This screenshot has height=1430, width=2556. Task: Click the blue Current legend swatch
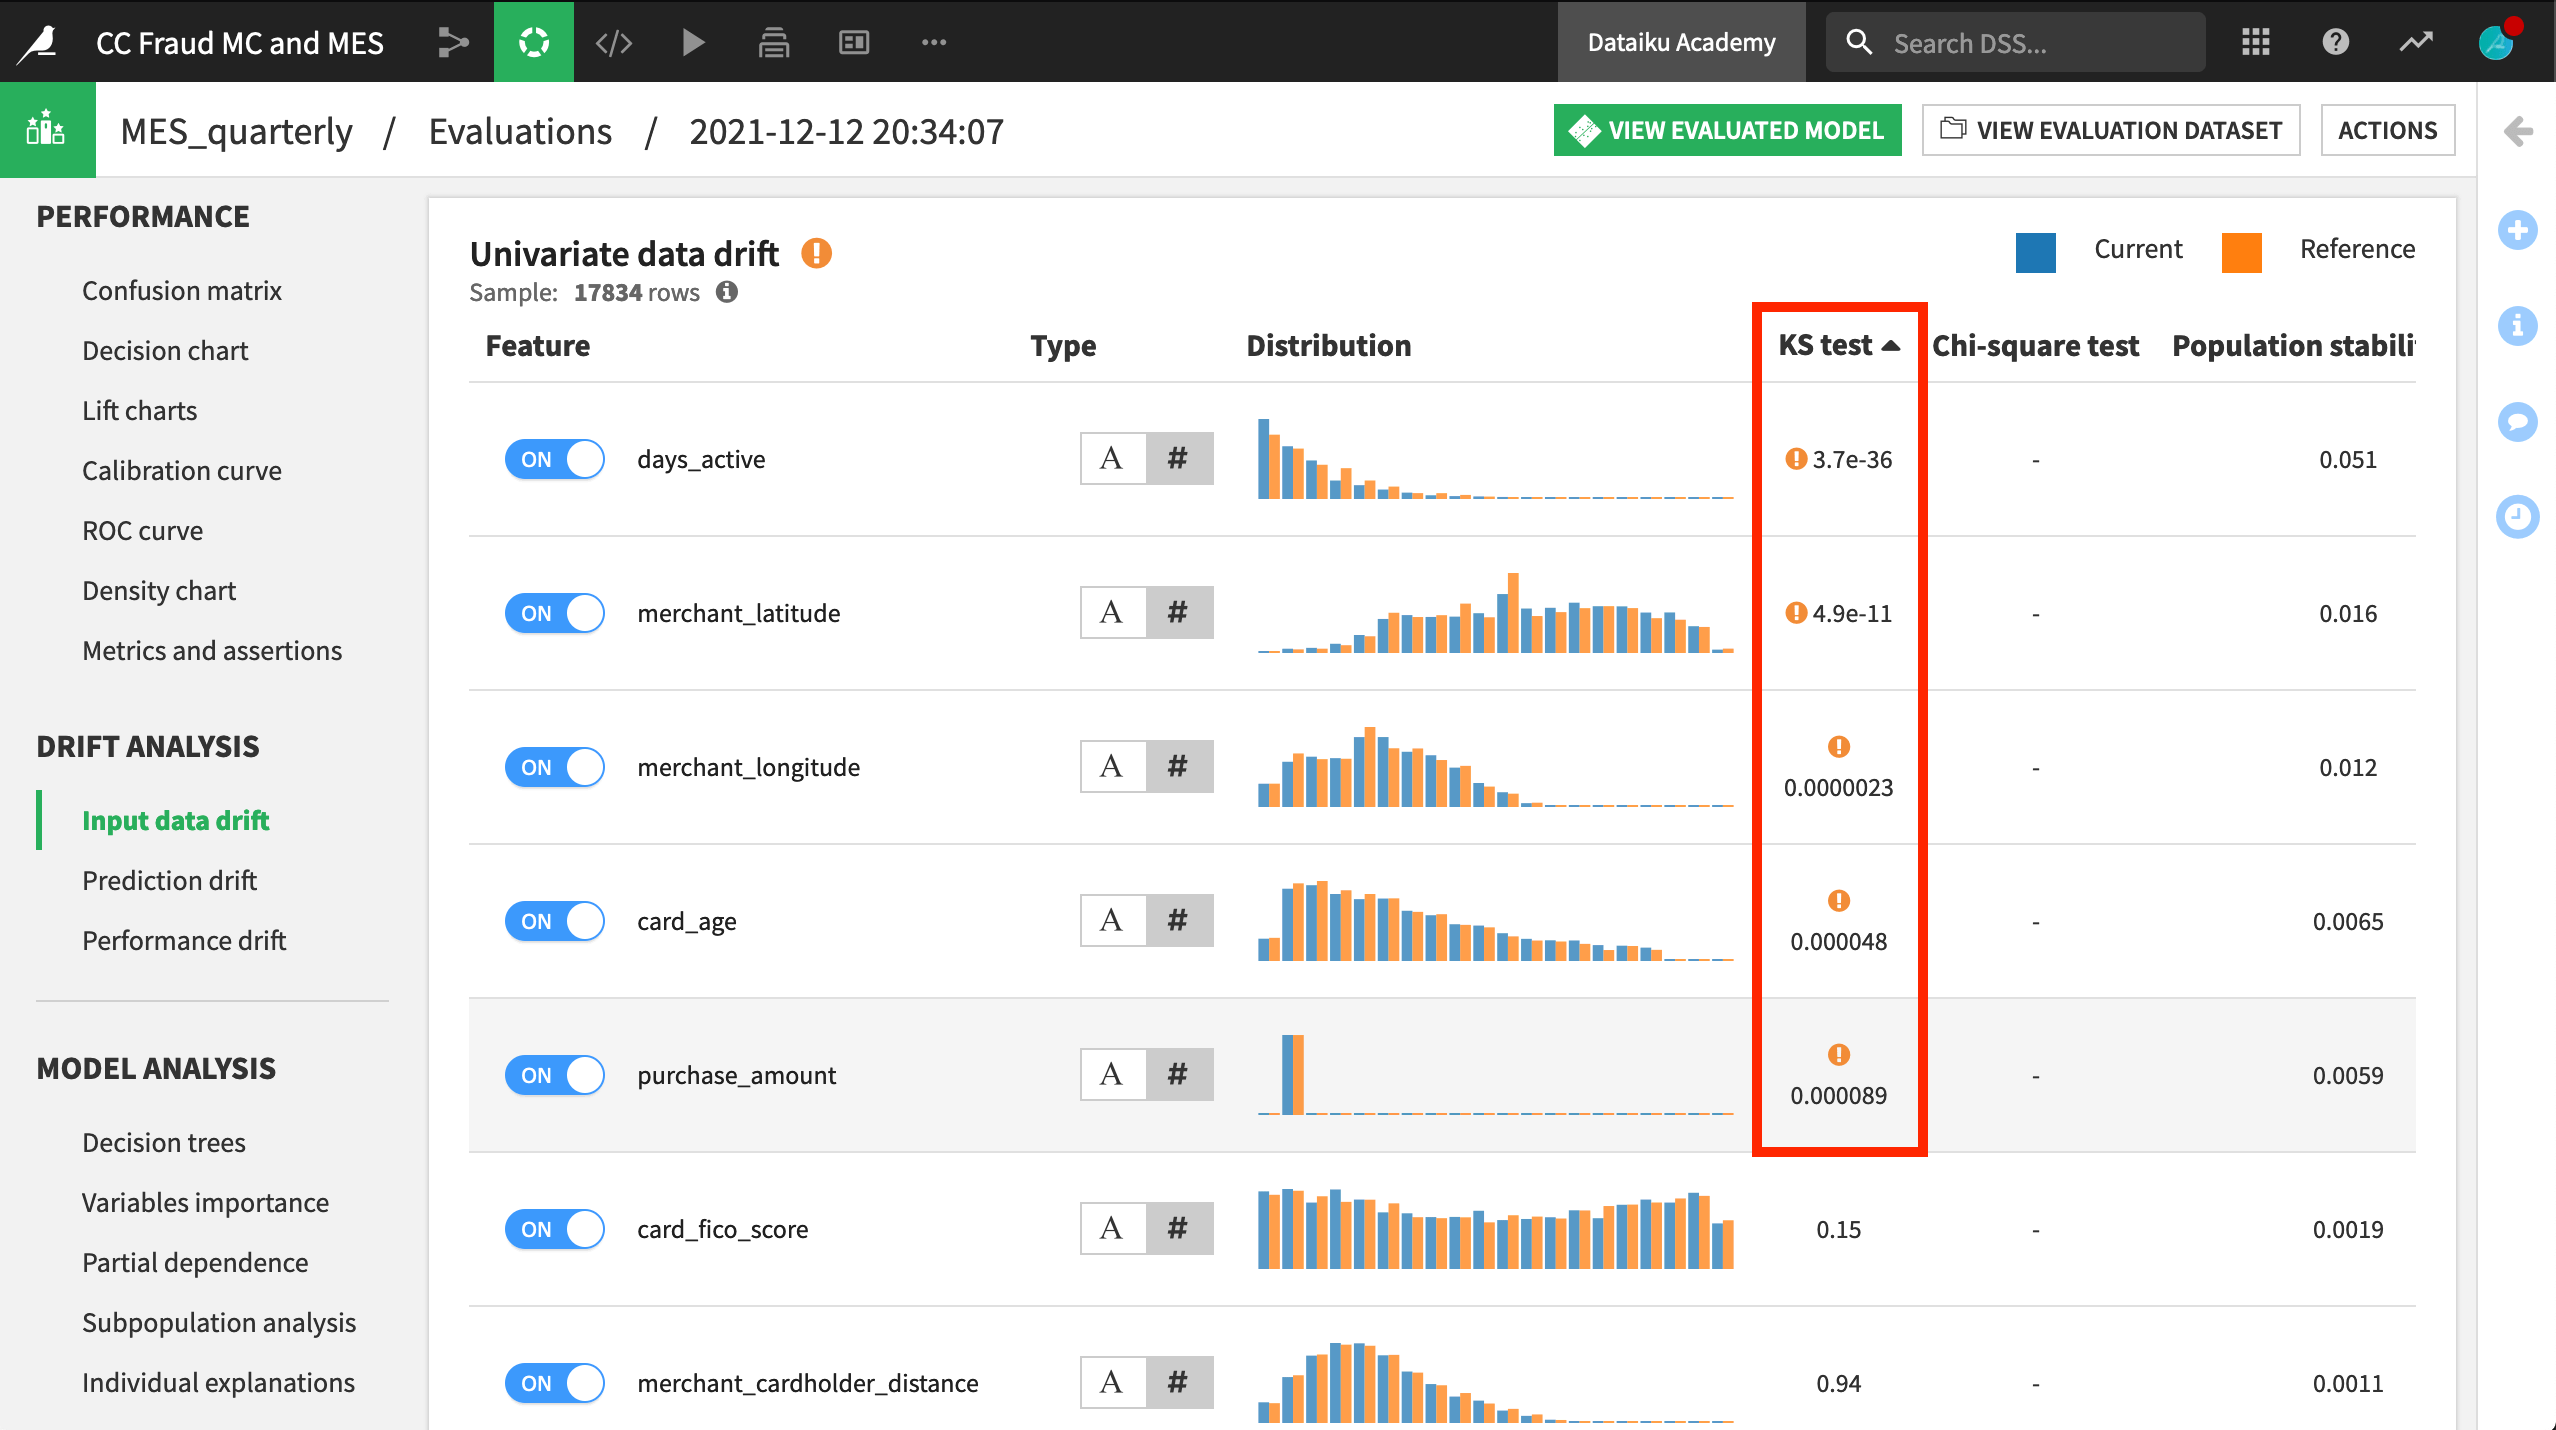coord(2035,253)
